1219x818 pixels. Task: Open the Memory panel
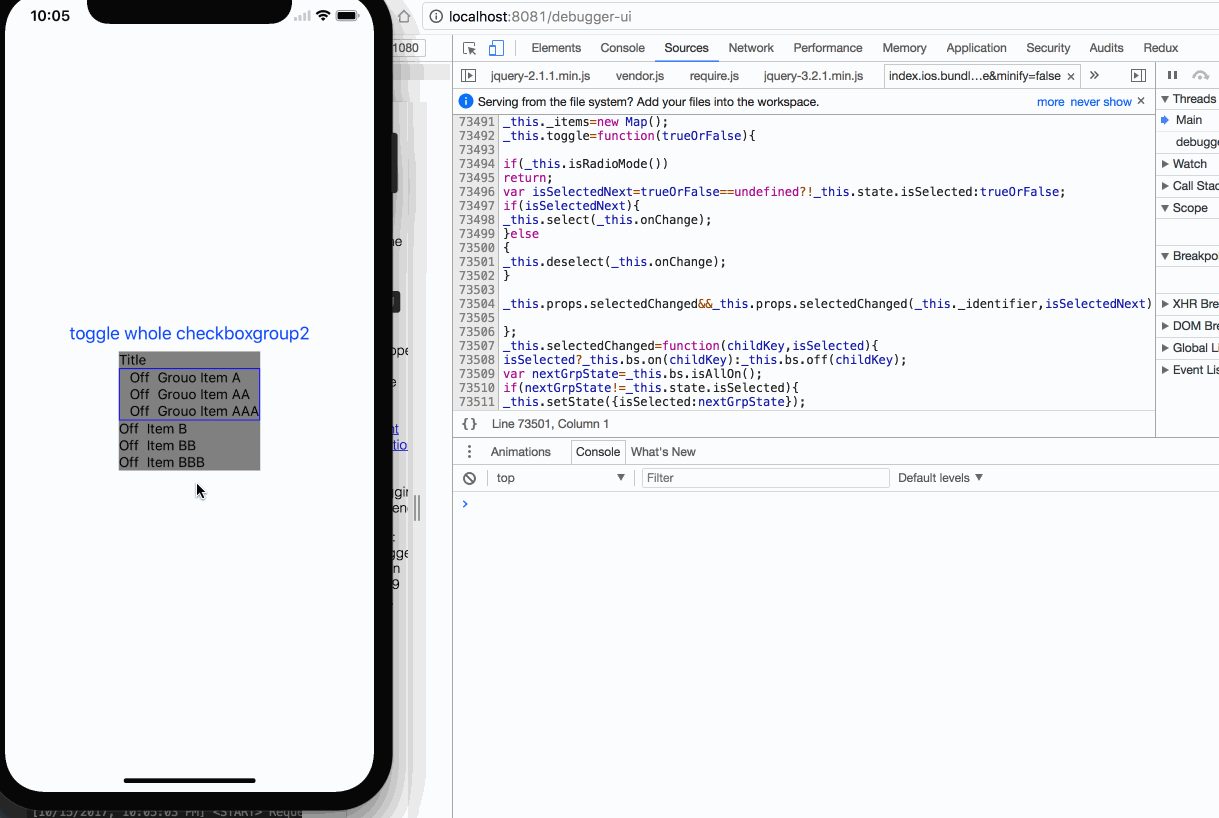tap(904, 48)
